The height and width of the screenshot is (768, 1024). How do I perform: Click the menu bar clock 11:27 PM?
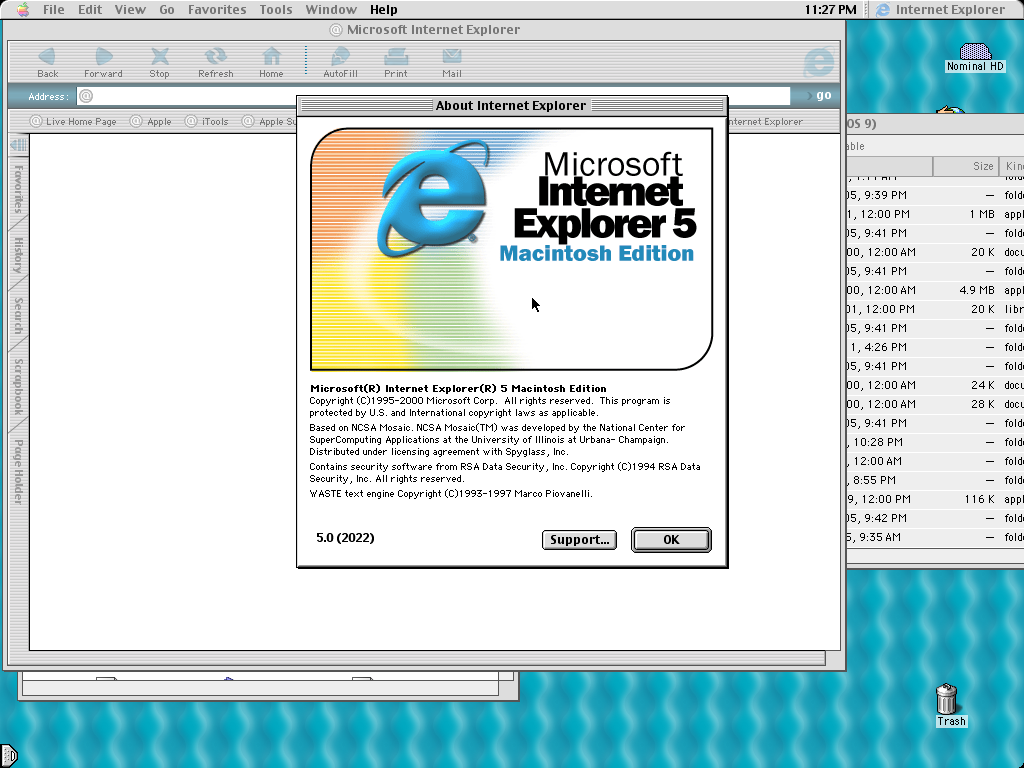[830, 10]
